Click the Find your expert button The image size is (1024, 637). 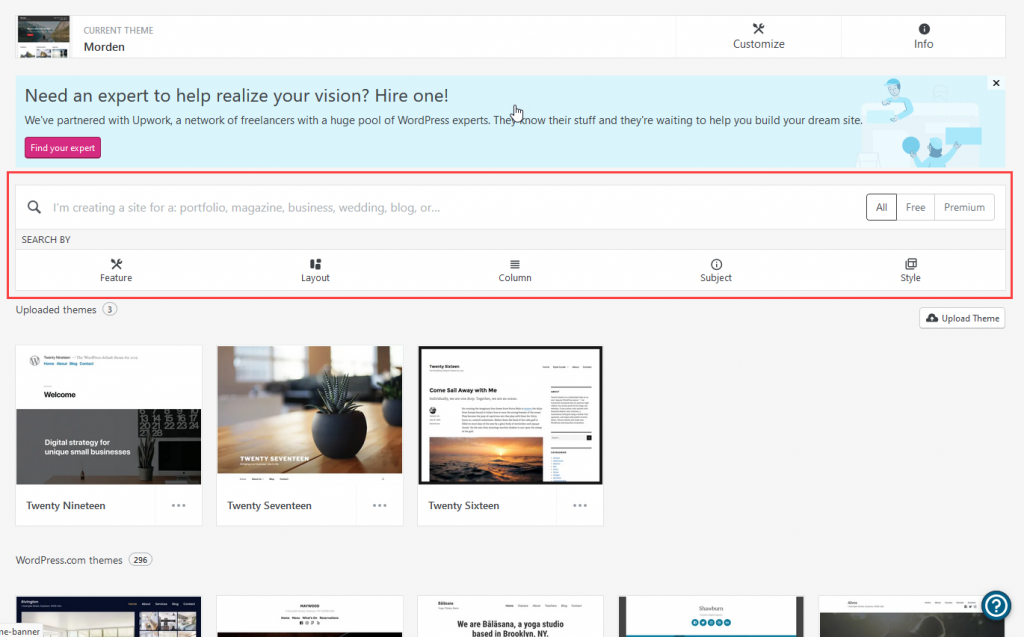coord(63,148)
